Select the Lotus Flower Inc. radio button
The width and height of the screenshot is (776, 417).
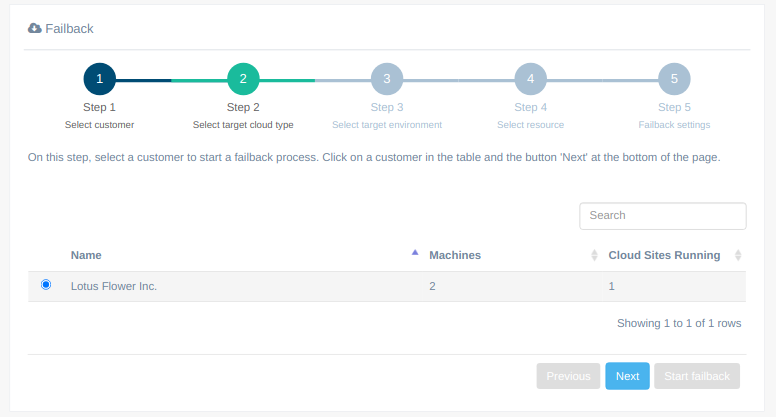point(46,284)
